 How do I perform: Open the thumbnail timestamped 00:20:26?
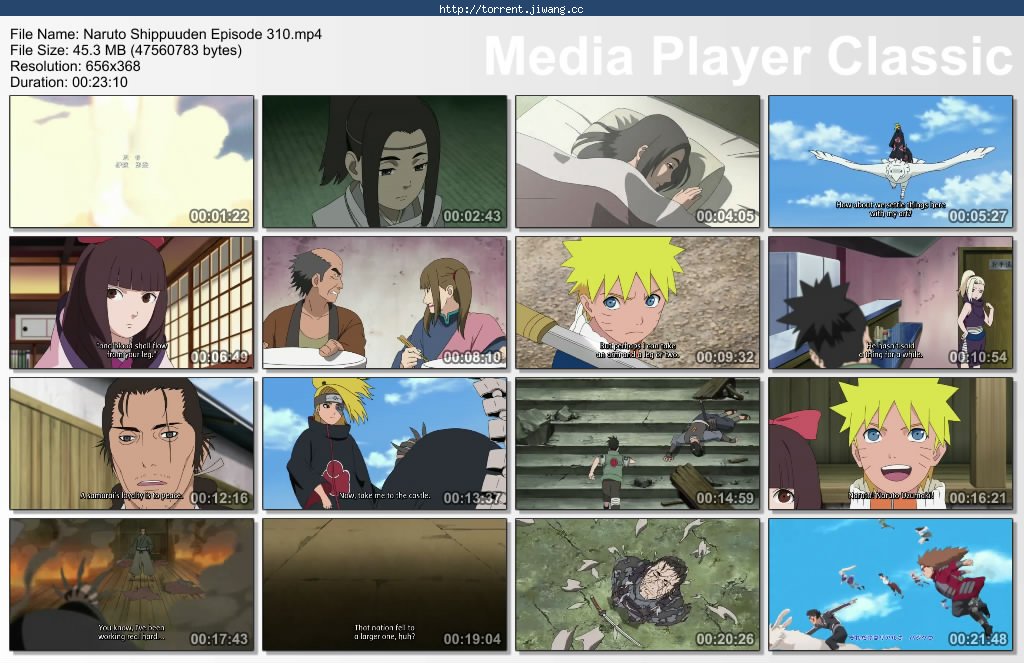tap(637, 585)
